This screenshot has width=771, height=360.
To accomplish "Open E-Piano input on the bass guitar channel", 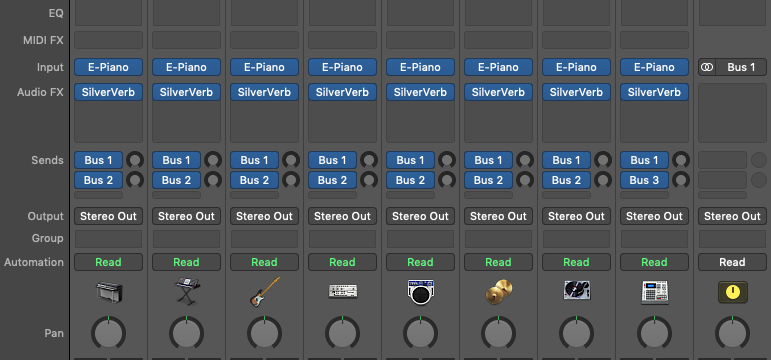I will [265, 67].
